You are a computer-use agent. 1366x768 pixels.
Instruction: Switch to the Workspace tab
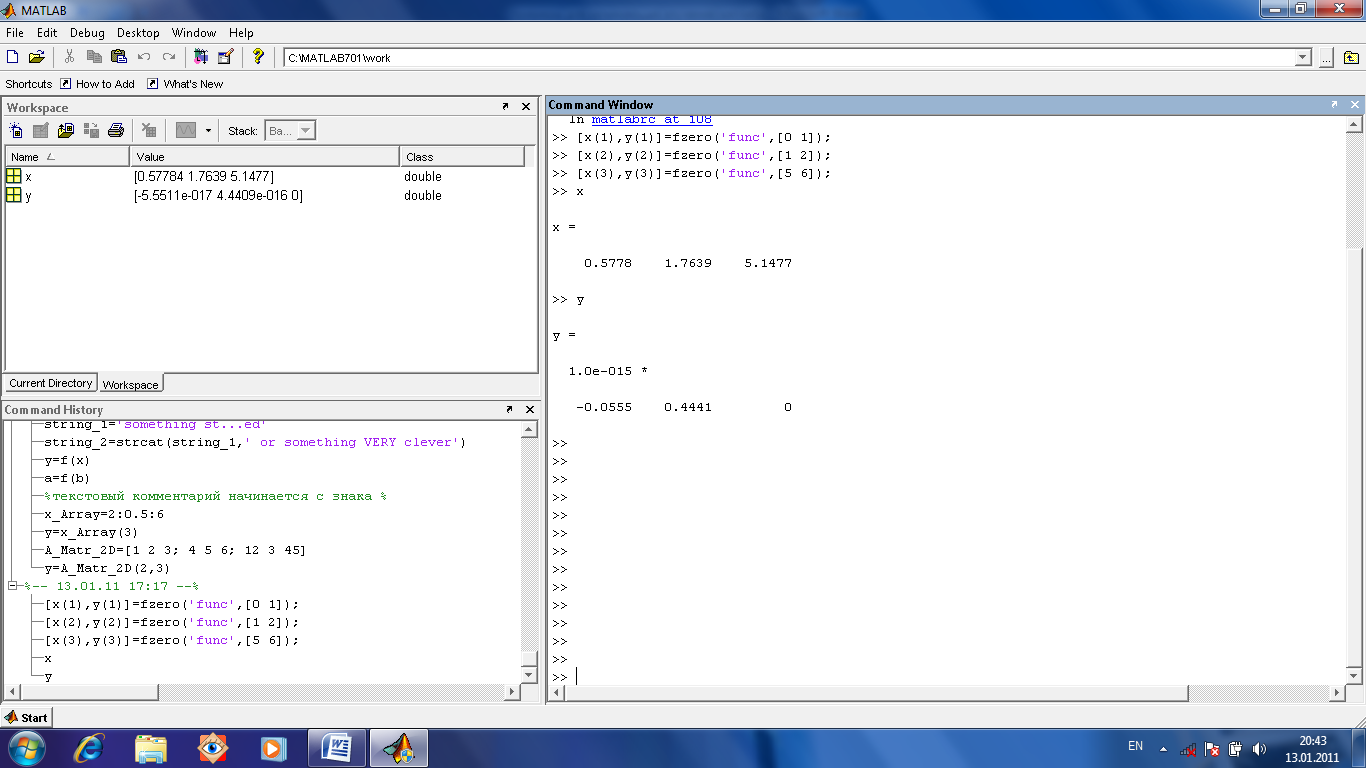click(130, 384)
